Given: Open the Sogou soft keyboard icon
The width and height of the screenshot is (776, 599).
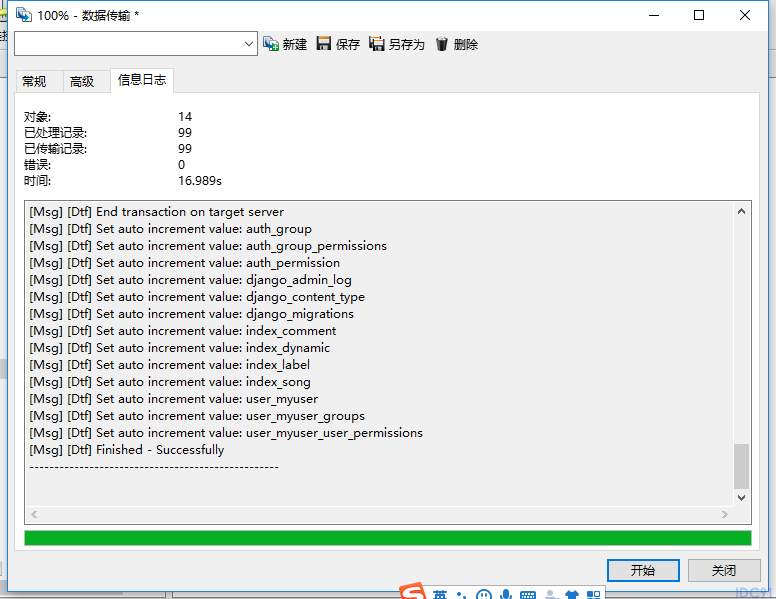Looking at the screenshot, I should (528, 595).
